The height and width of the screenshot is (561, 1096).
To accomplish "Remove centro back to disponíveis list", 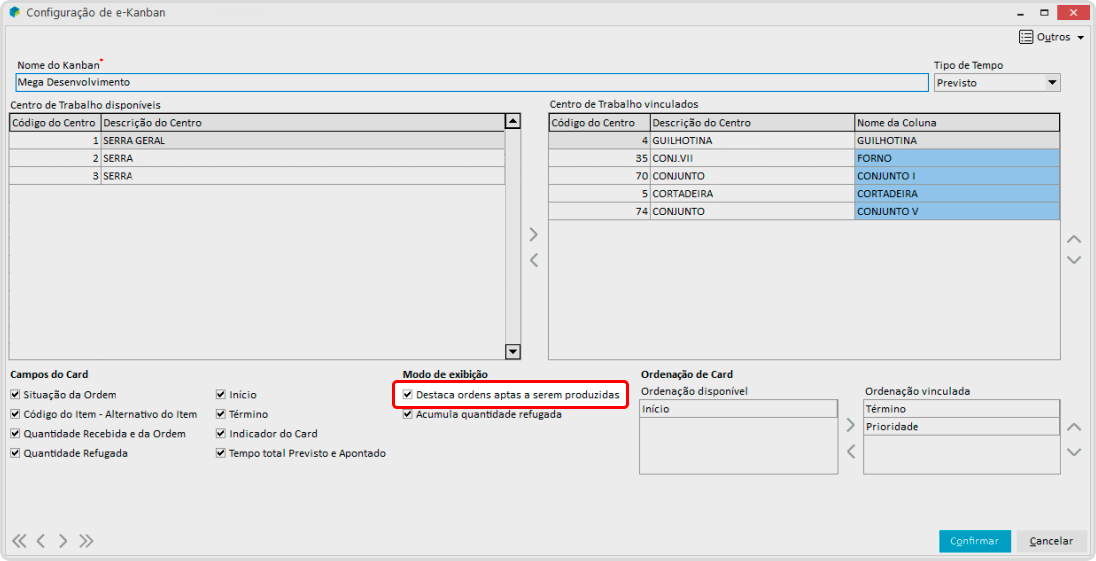I will [534, 260].
